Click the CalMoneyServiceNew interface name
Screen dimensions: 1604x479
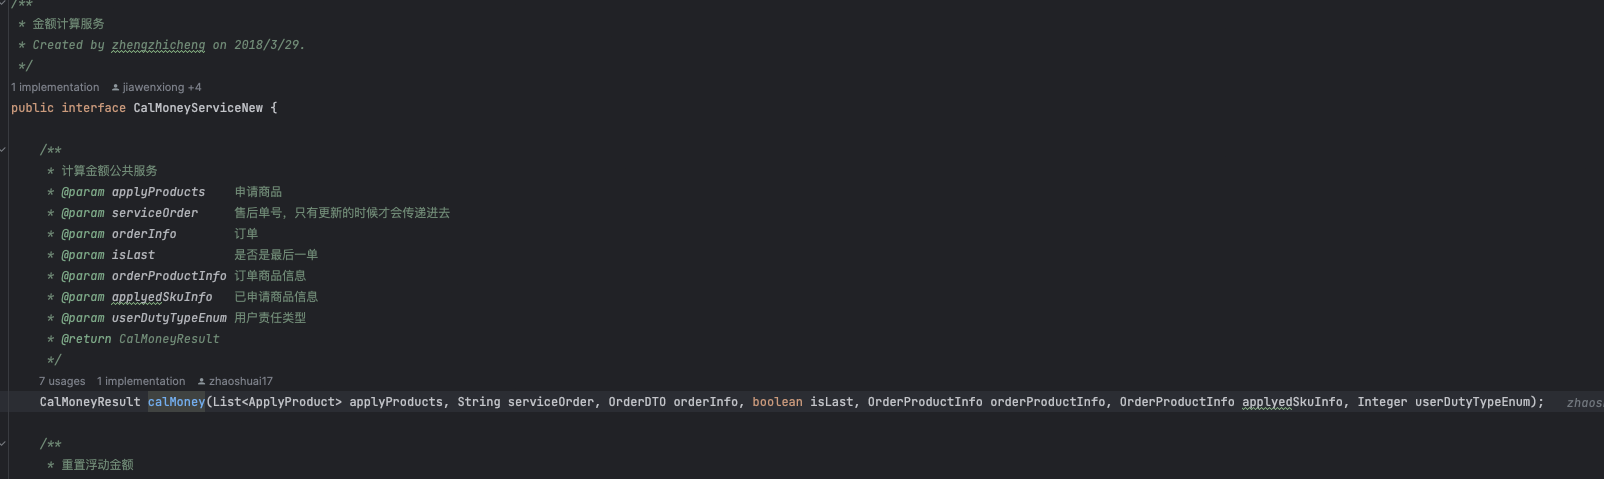point(198,108)
